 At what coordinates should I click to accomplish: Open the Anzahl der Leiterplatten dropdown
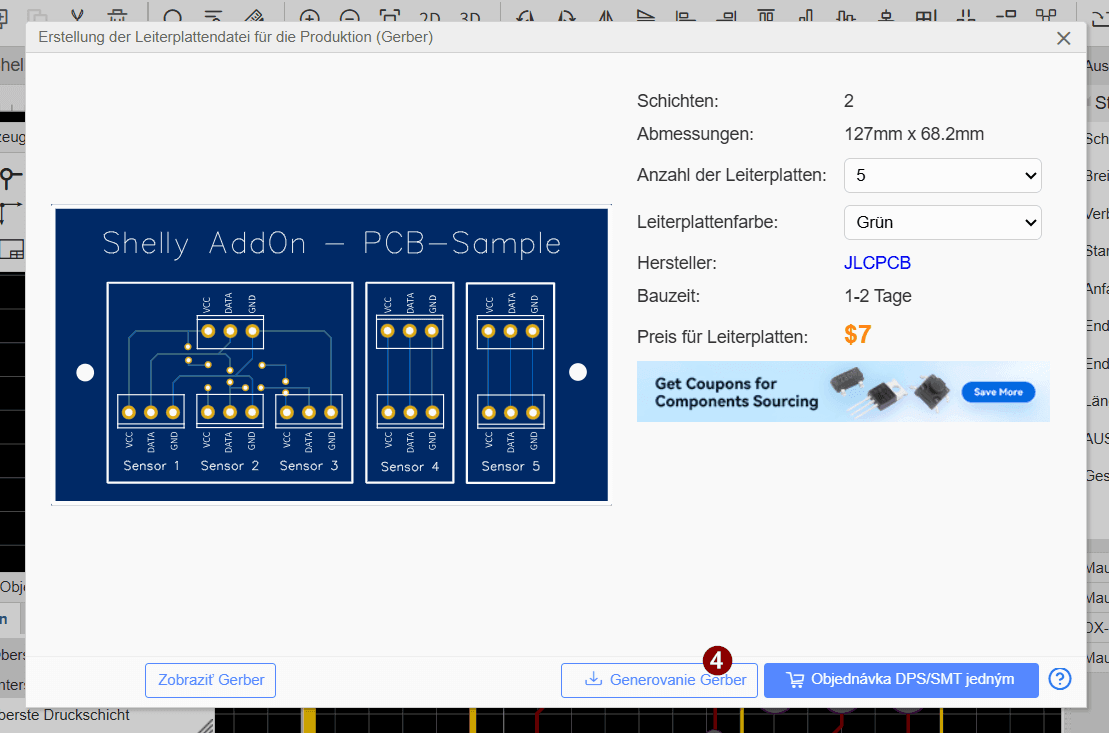tap(942, 175)
